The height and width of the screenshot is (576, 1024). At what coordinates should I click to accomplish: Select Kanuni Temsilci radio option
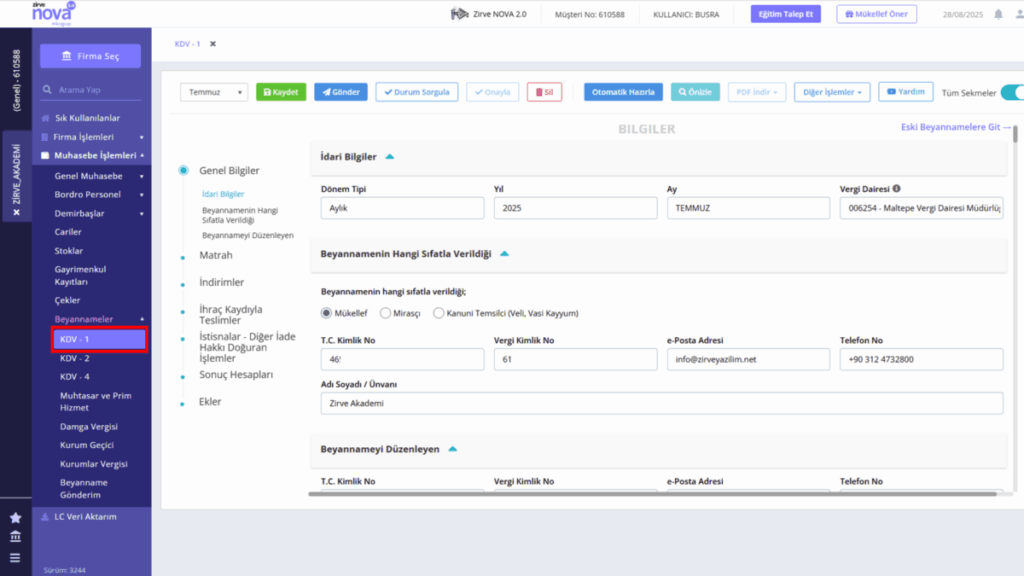point(438,313)
